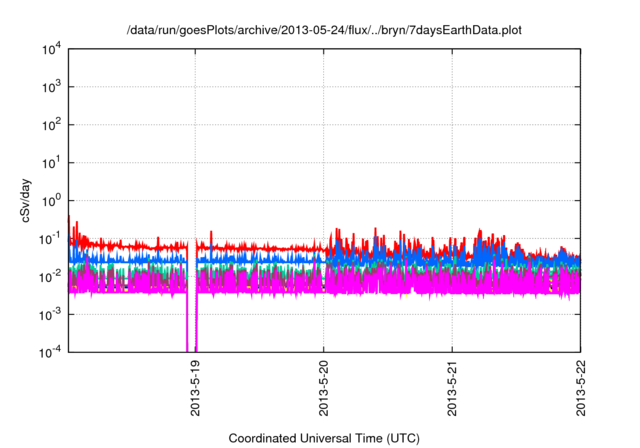640x448 pixels.
Task: Select the 10^-3 y-axis tick label
Action: pyautogui.click(x=50, y=315)
